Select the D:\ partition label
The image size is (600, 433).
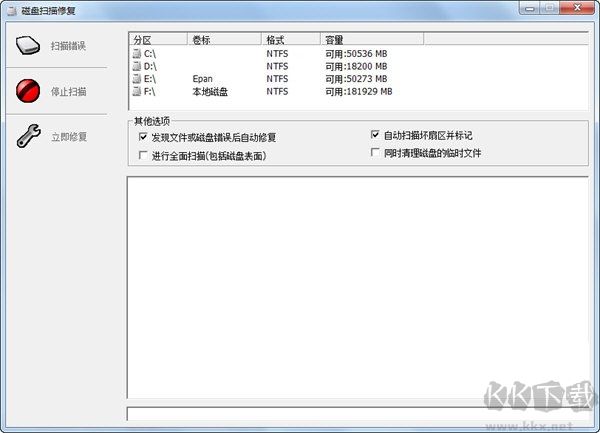click(x=150, y=66)
